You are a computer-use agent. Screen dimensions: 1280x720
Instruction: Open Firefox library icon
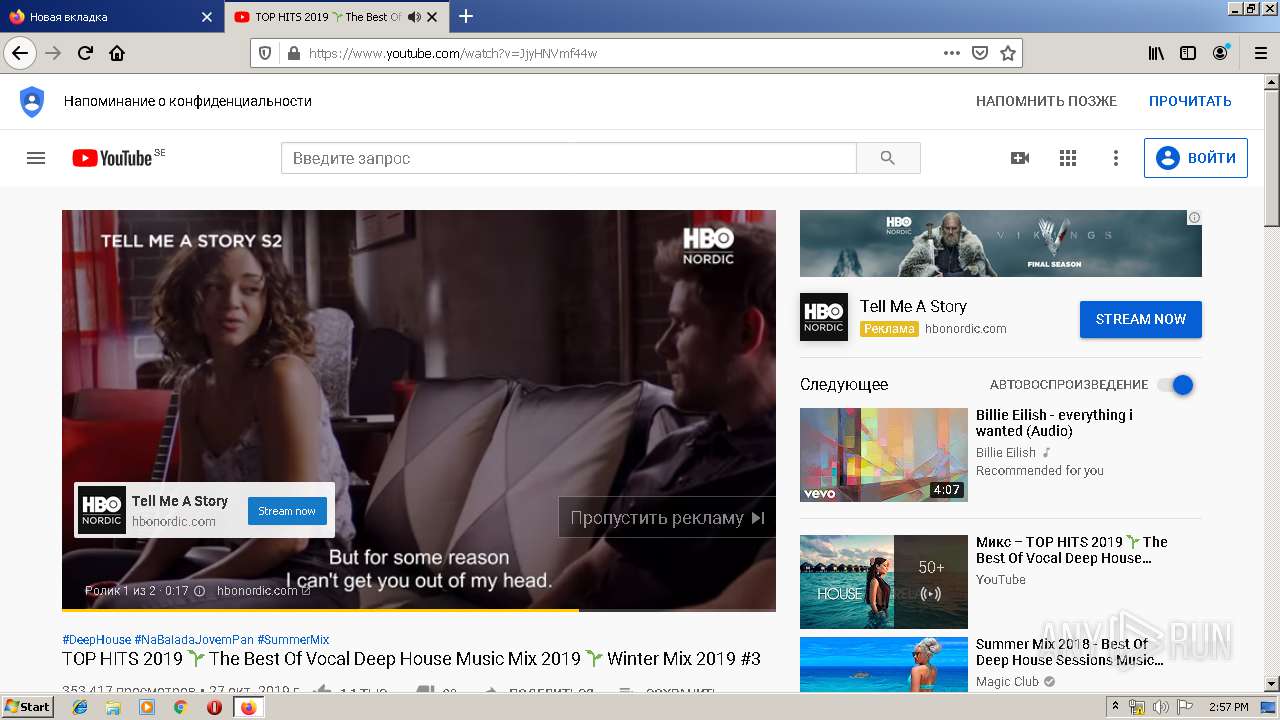coord(1156,53)
